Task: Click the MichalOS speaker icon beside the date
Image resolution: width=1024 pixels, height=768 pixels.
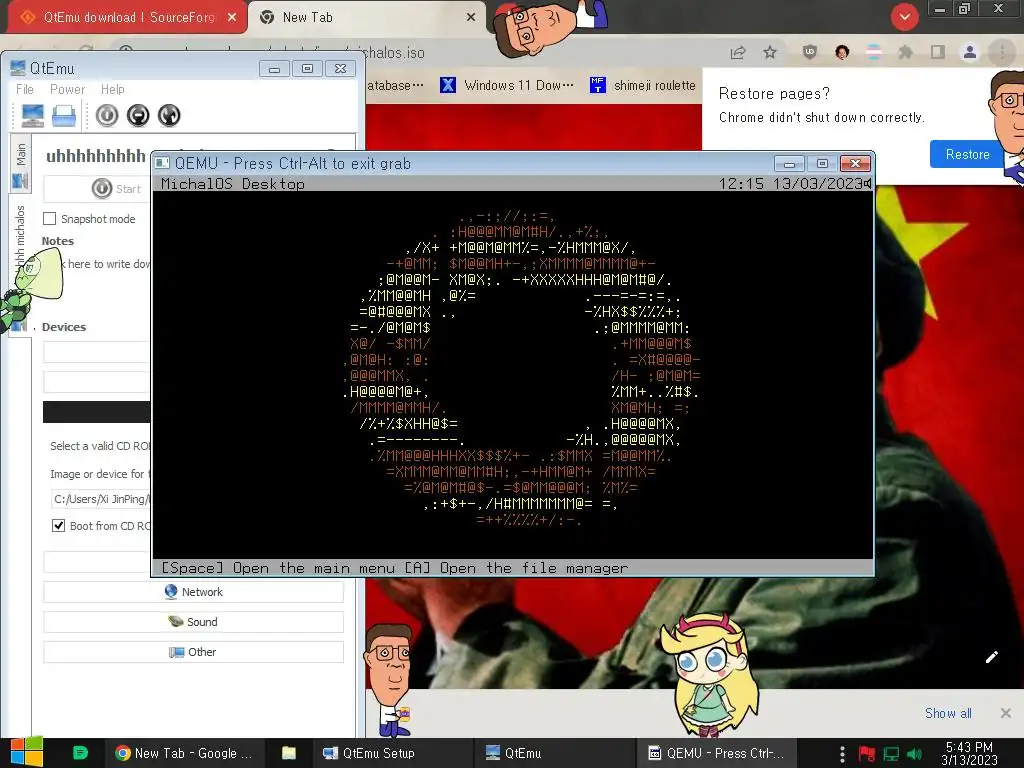Action: click(x=867, y=184)
